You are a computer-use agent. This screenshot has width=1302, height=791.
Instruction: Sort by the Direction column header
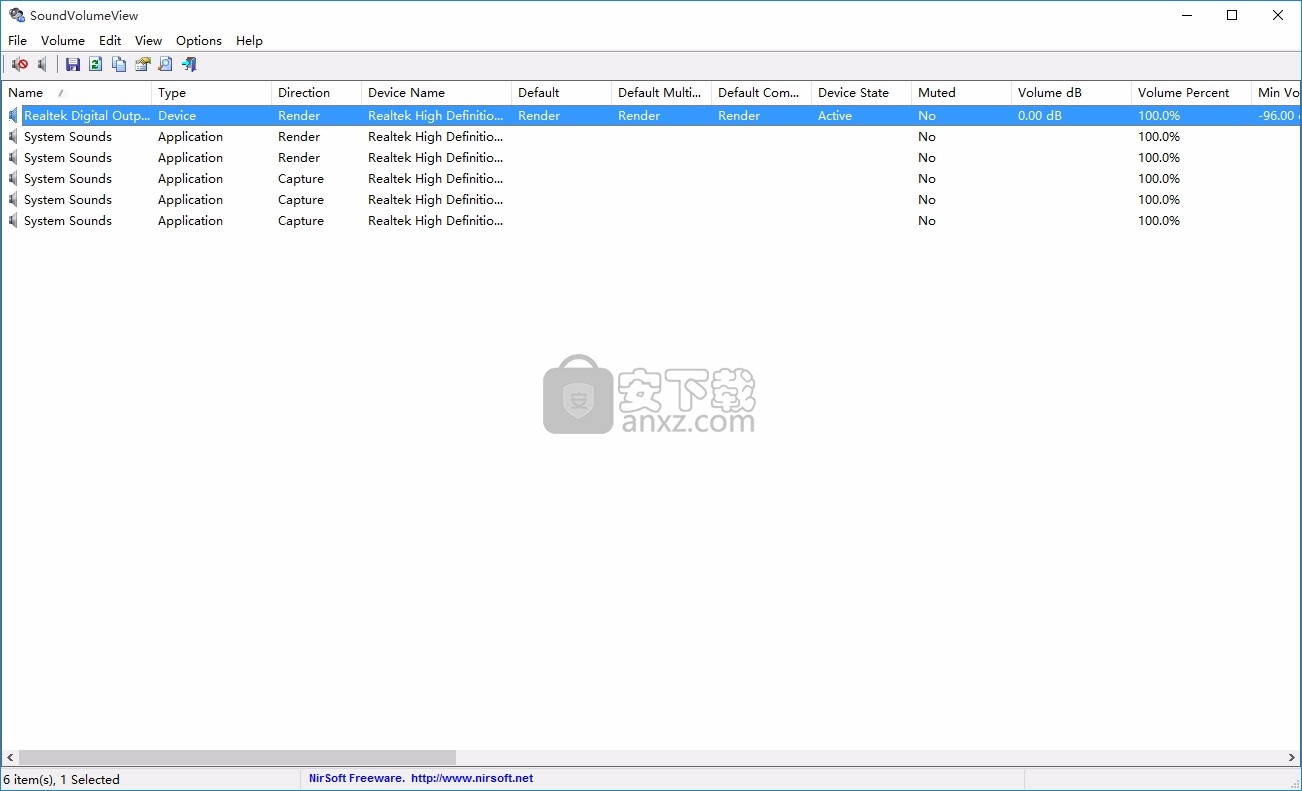point(316,92)
